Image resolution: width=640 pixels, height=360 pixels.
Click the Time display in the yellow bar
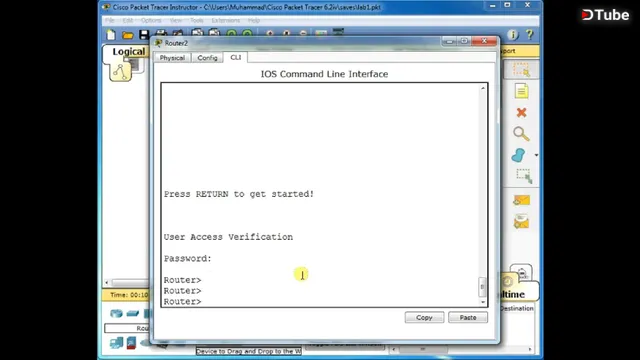(129, 295)
